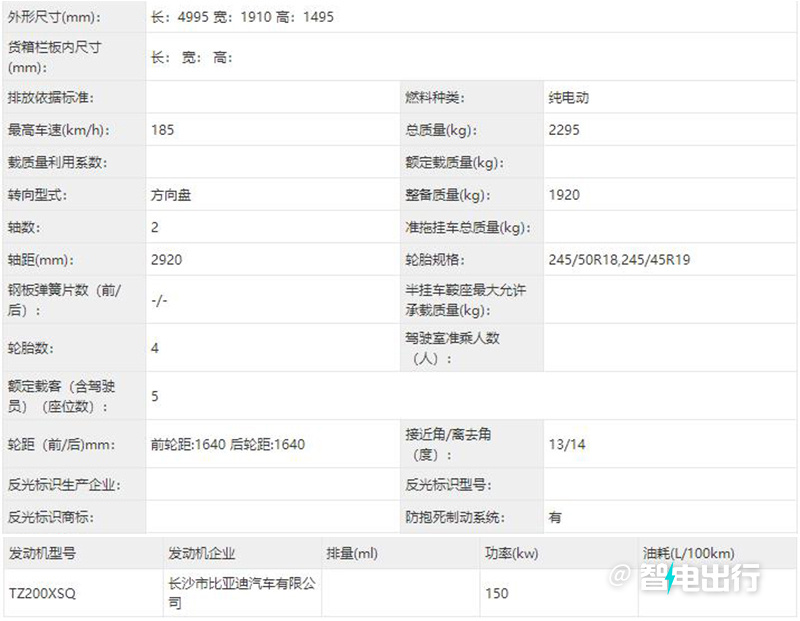Select motor model TZ200XSQ
The image size is (800, 621).
[42, 593]
